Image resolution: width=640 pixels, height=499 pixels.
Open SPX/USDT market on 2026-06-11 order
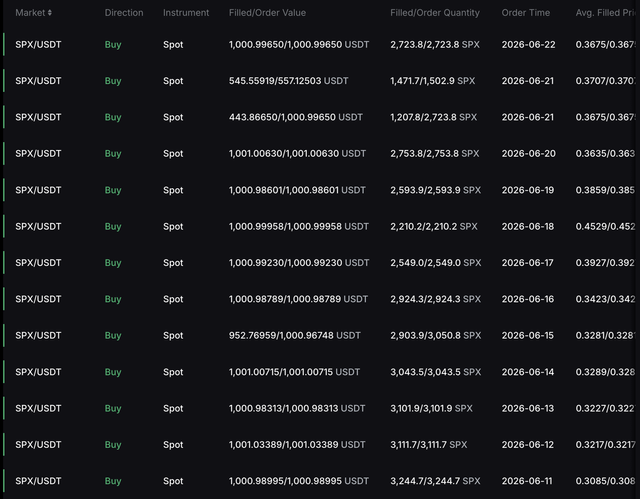pos(38,481)
